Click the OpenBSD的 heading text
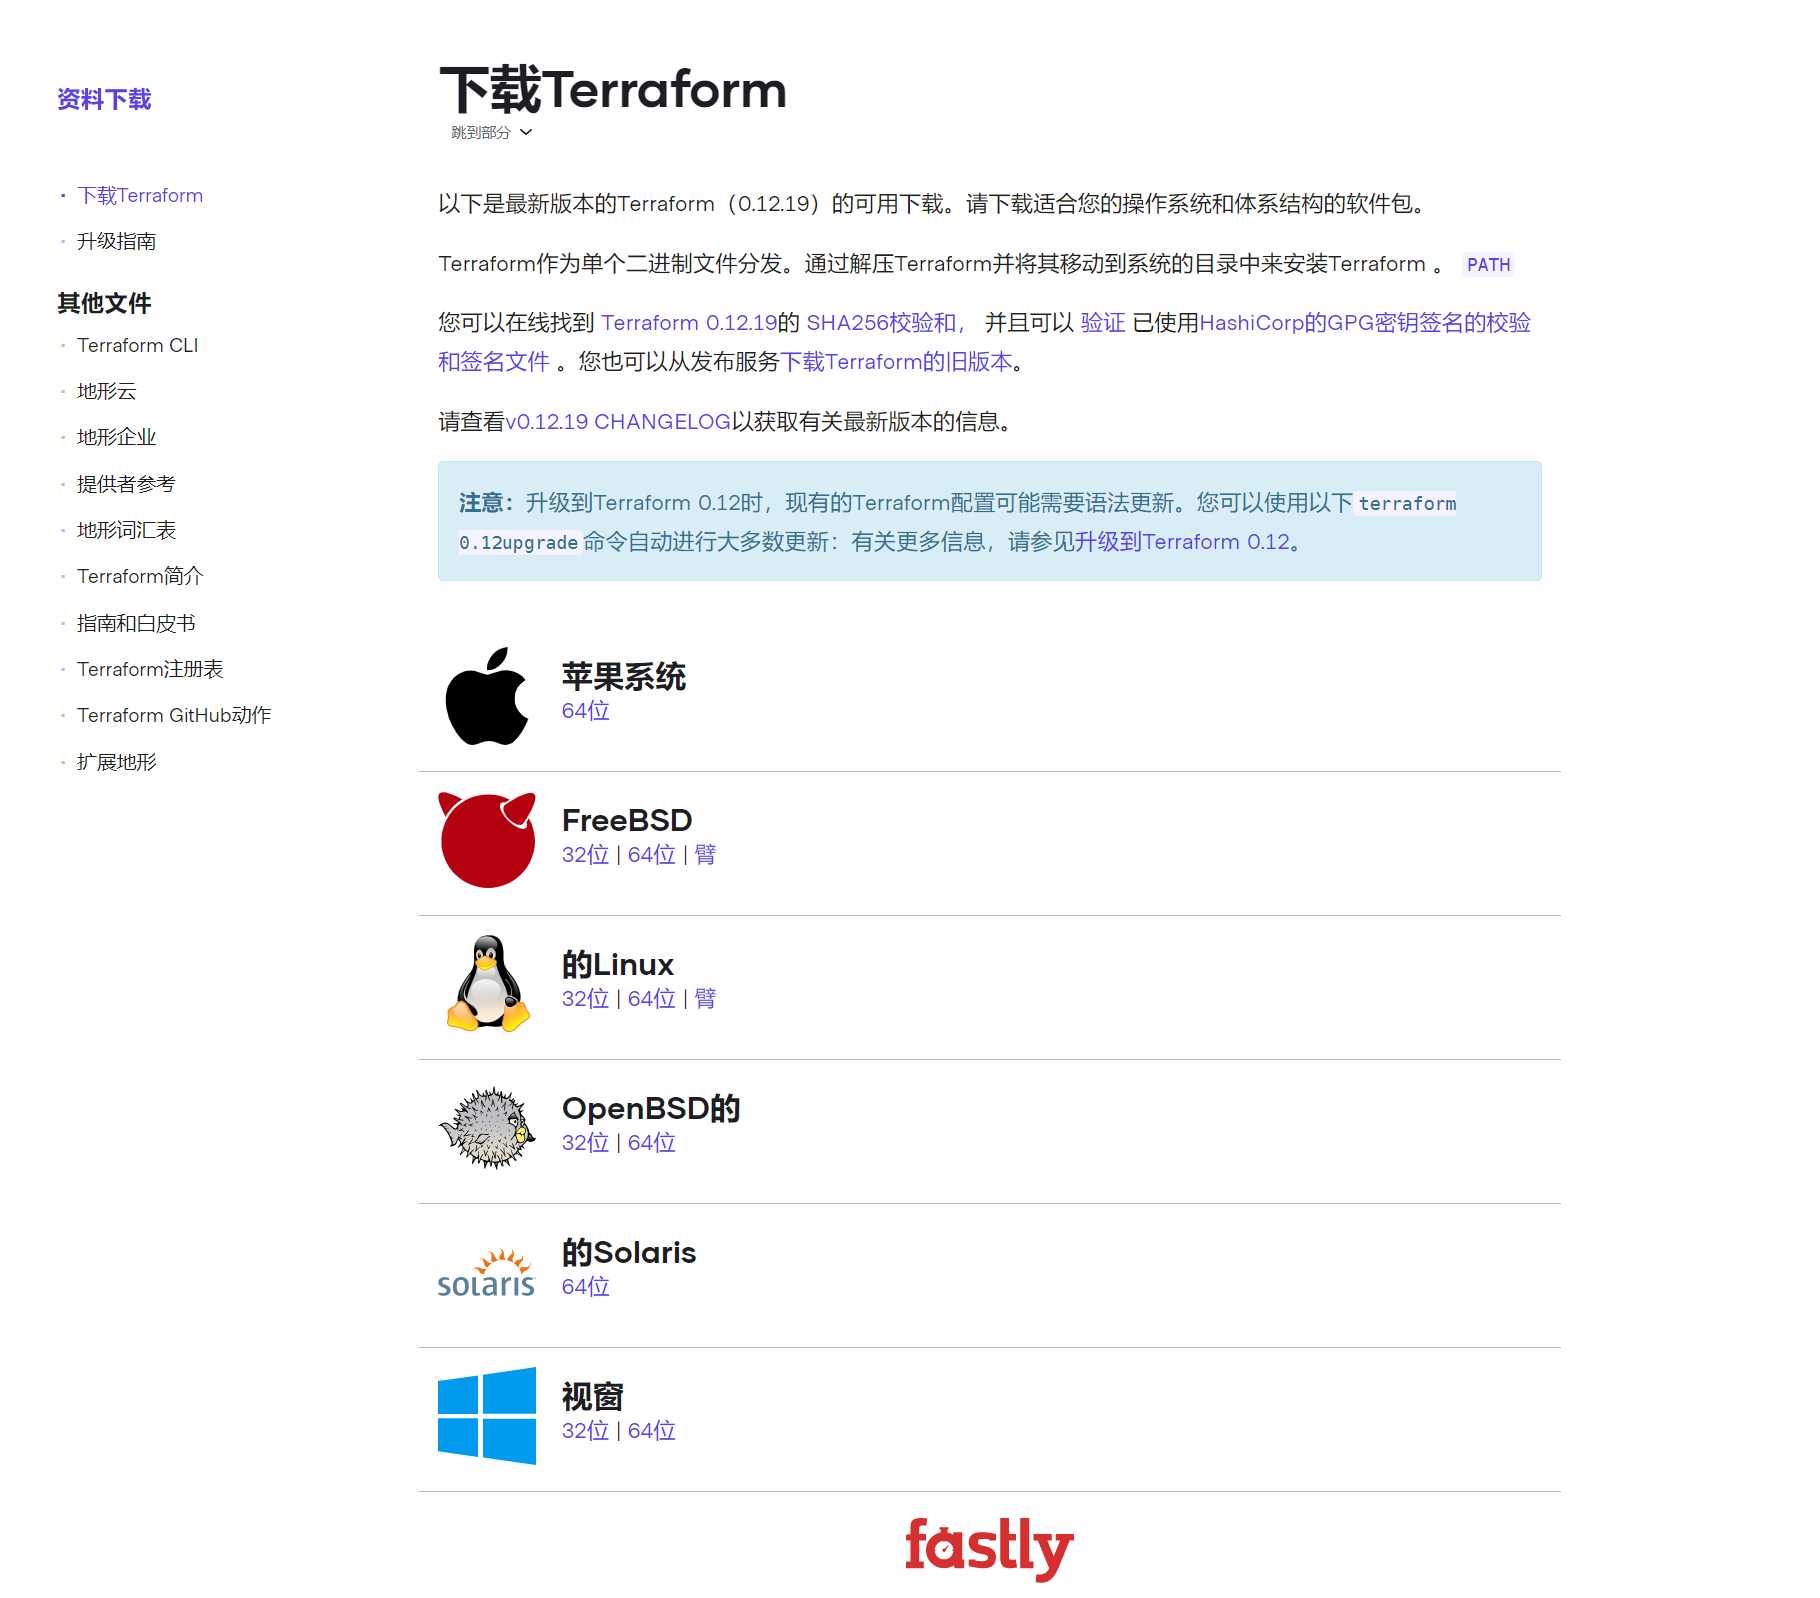Image resolution: width=1820 pixels, height=1598 pixels. 651,1109
